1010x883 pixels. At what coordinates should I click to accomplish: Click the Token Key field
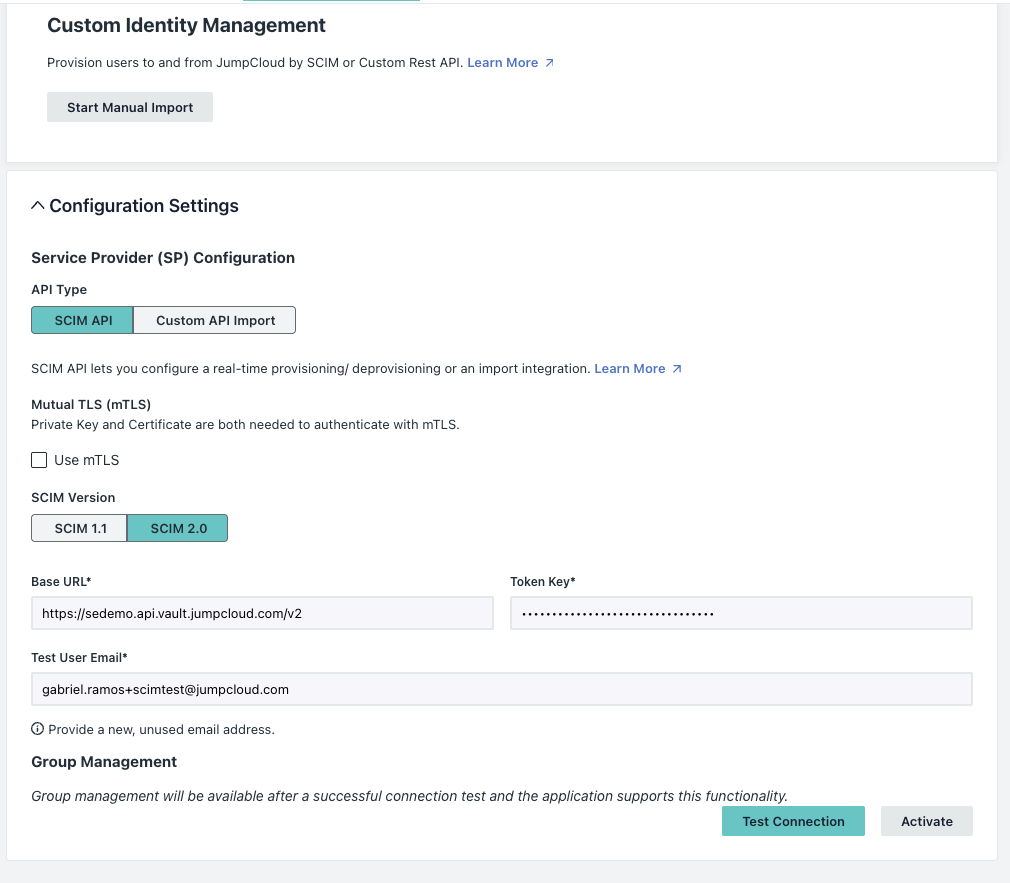pyautogui.click(x=740, y=613)
